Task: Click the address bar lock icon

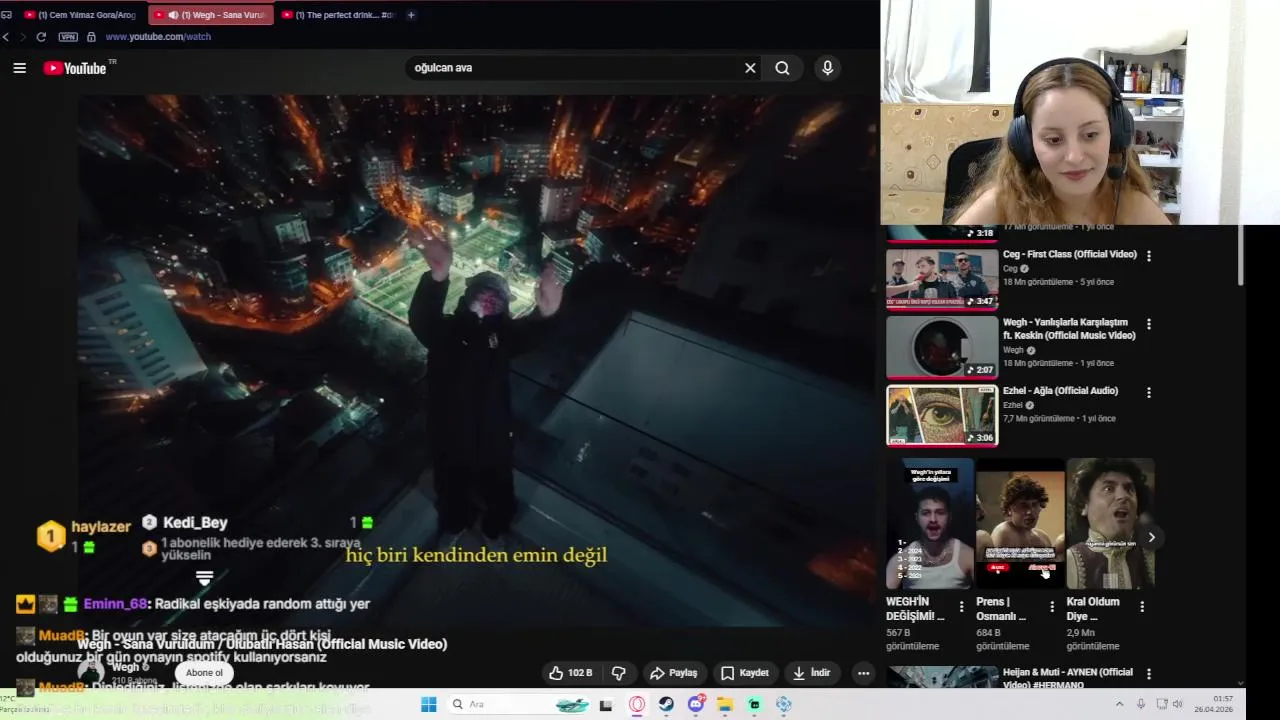Action: coord(91,37)
